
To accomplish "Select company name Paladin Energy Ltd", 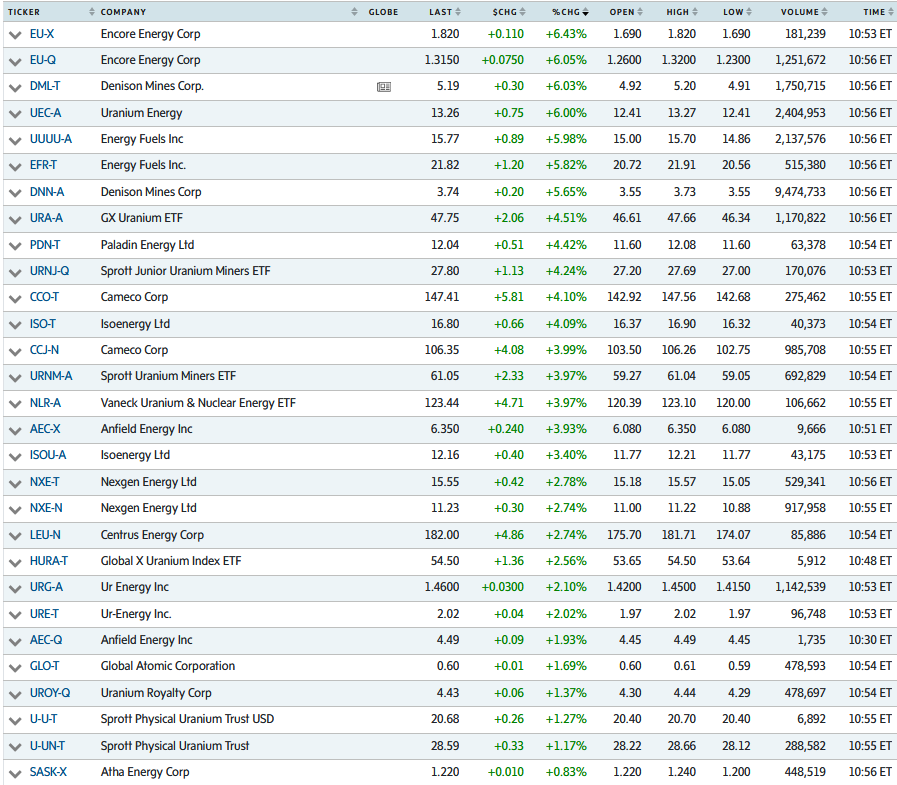I will 148,245.
